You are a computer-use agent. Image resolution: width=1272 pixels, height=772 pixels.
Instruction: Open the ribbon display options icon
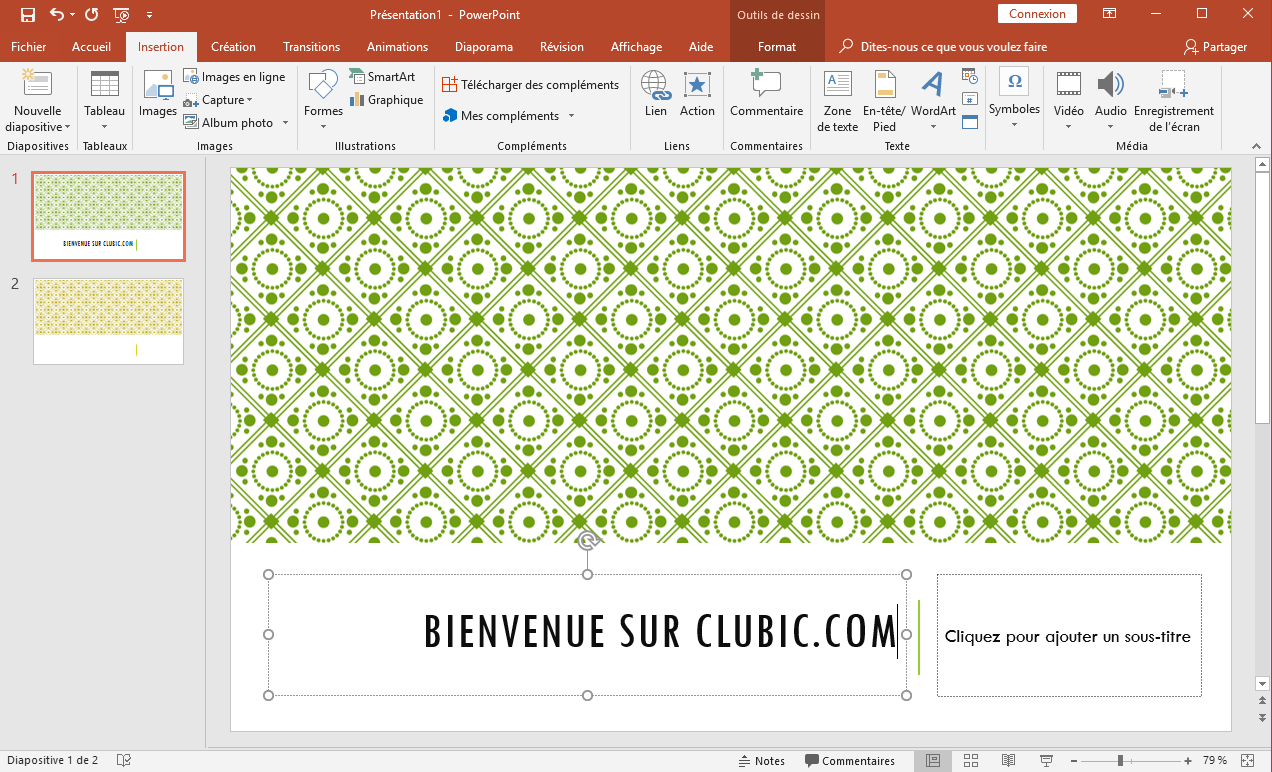tap(1109, 14)
